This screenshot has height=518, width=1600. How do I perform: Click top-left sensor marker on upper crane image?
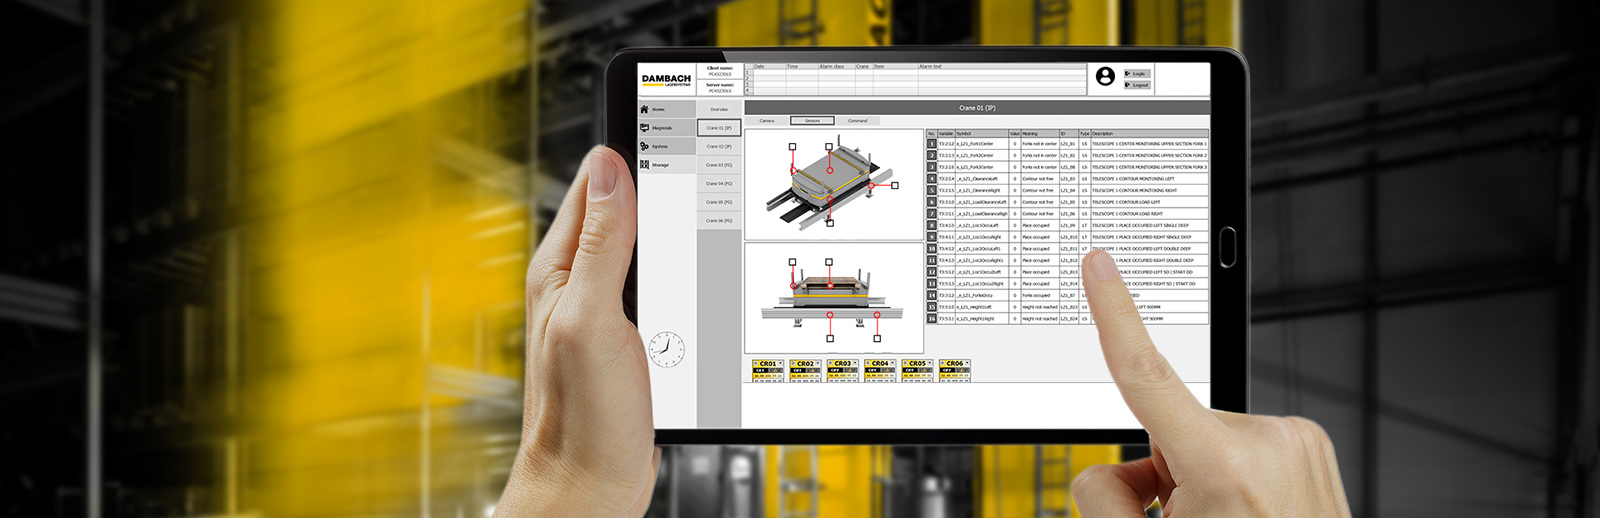(792, 147)
